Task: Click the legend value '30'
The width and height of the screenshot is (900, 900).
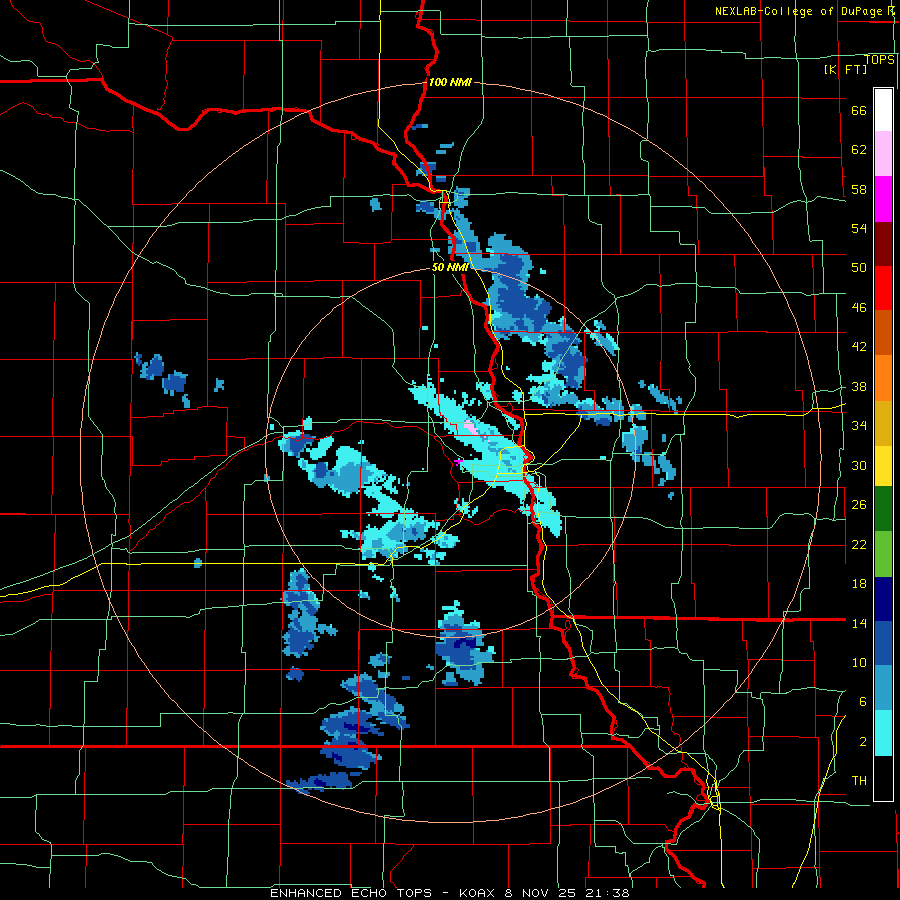Action: 859,465
